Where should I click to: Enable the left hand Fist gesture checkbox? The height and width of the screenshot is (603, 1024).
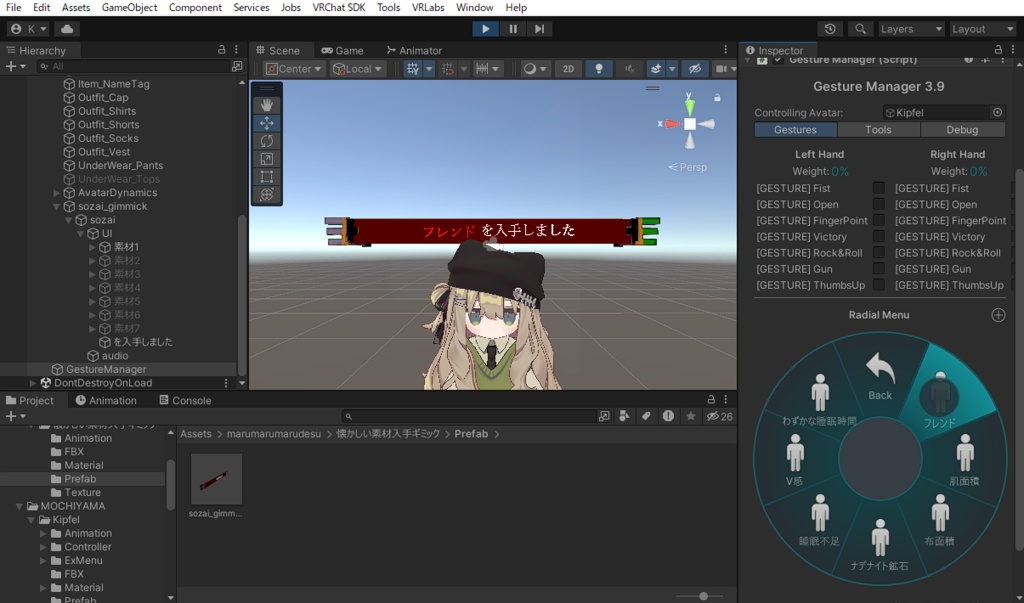pos(878,188)
